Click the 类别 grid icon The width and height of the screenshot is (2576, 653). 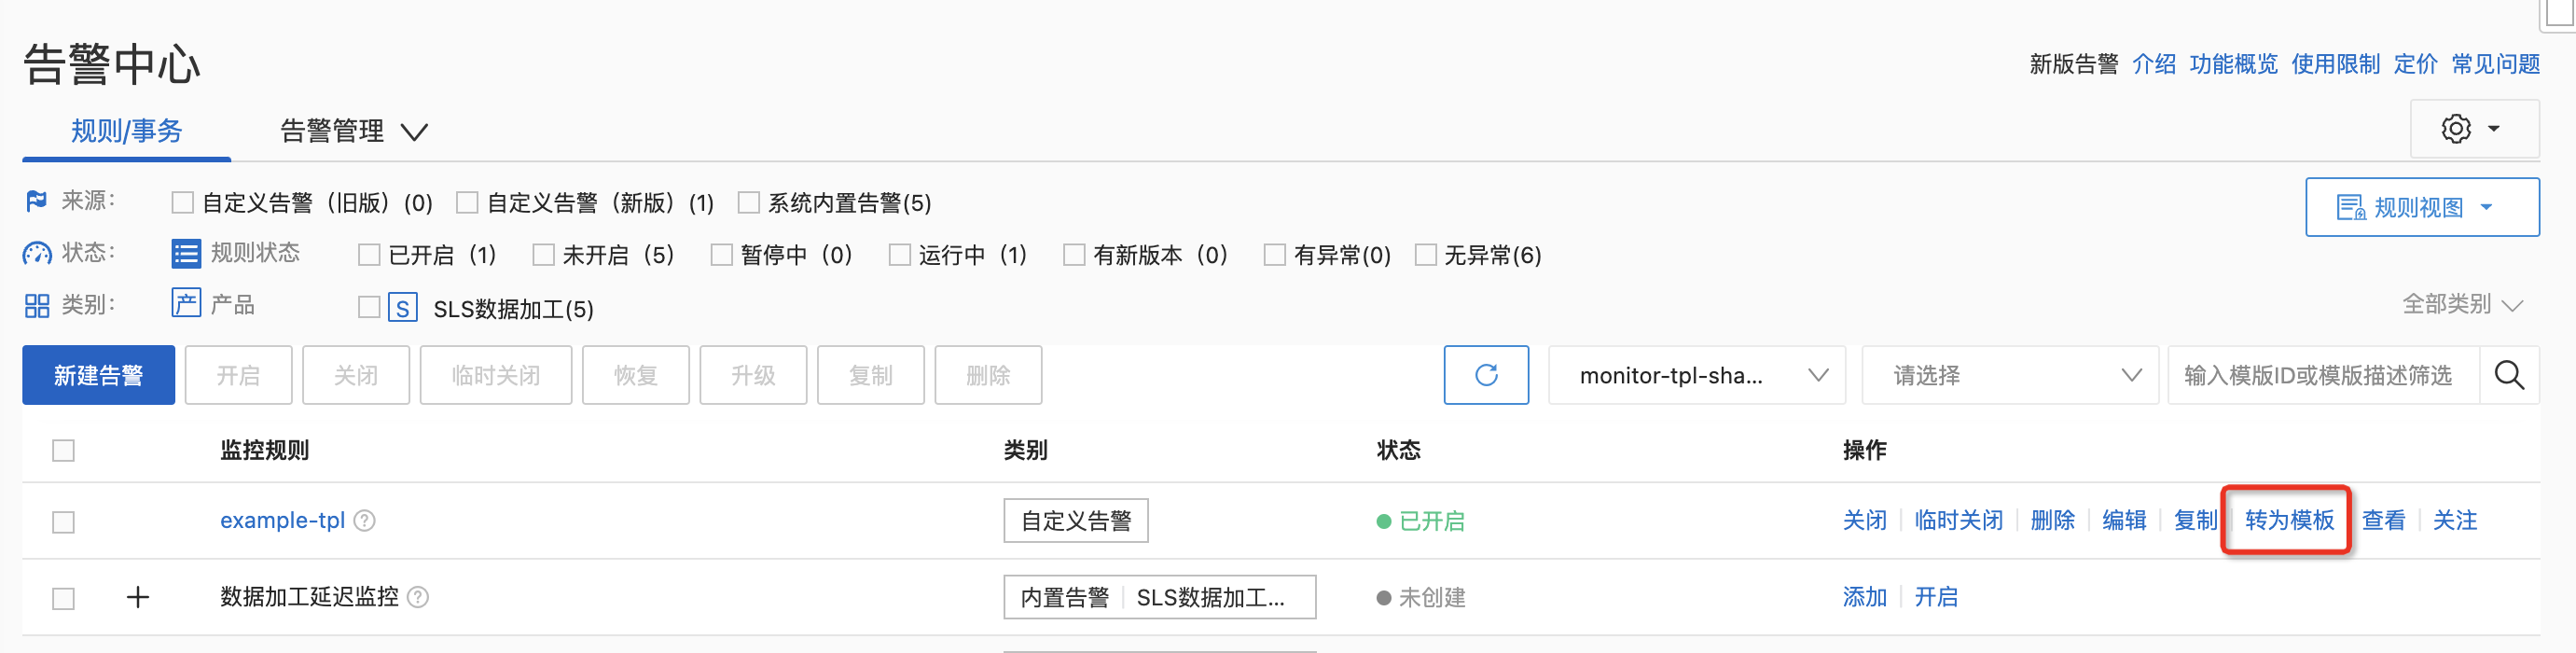[36, 305]
